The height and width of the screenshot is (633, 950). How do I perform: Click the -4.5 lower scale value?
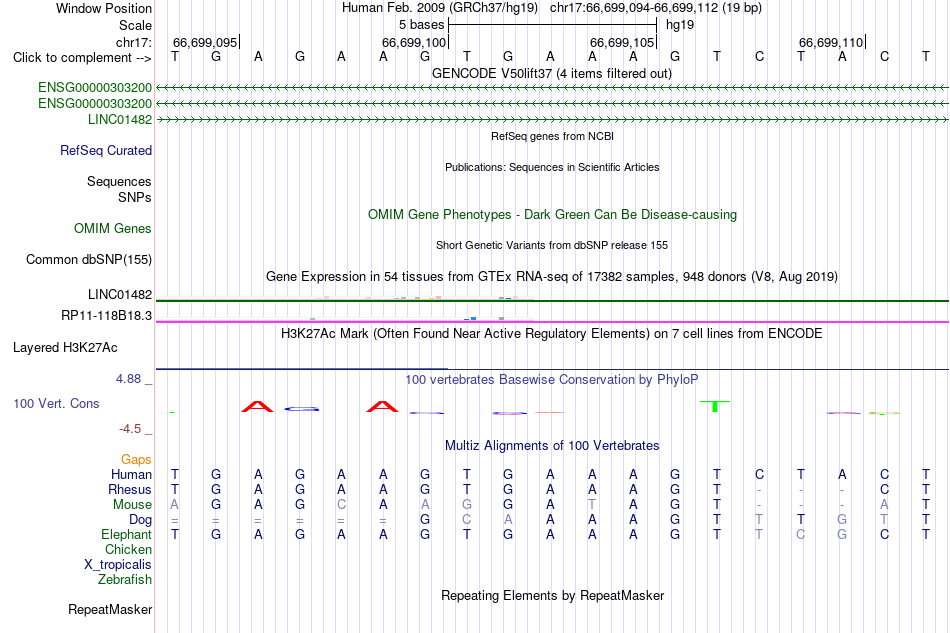[x=130, y=429]
